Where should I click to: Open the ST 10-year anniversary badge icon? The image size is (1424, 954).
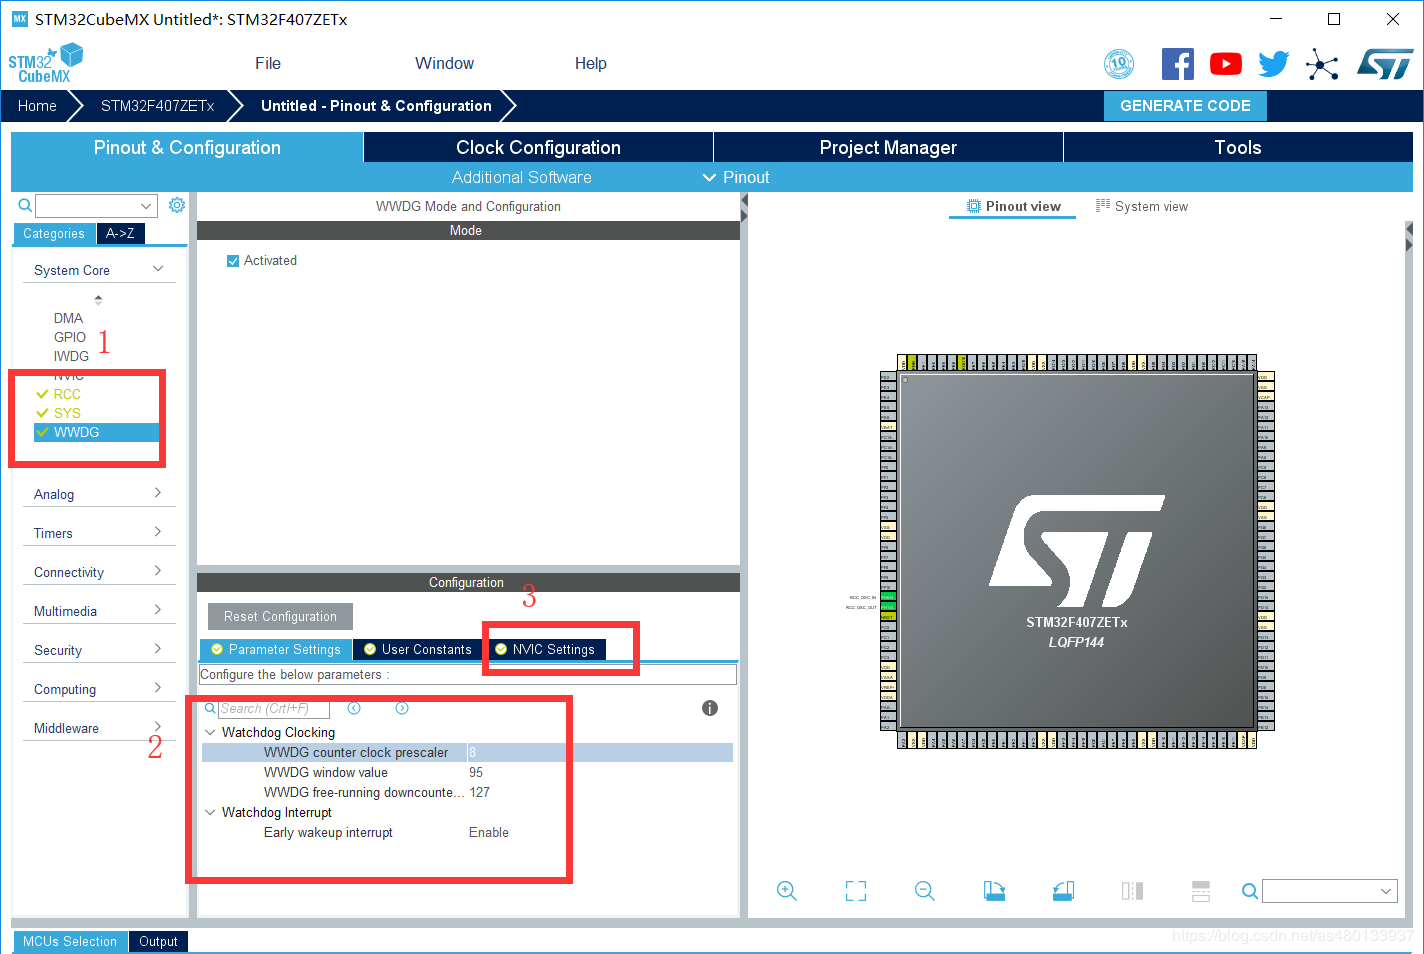(x=1119, y=64)
